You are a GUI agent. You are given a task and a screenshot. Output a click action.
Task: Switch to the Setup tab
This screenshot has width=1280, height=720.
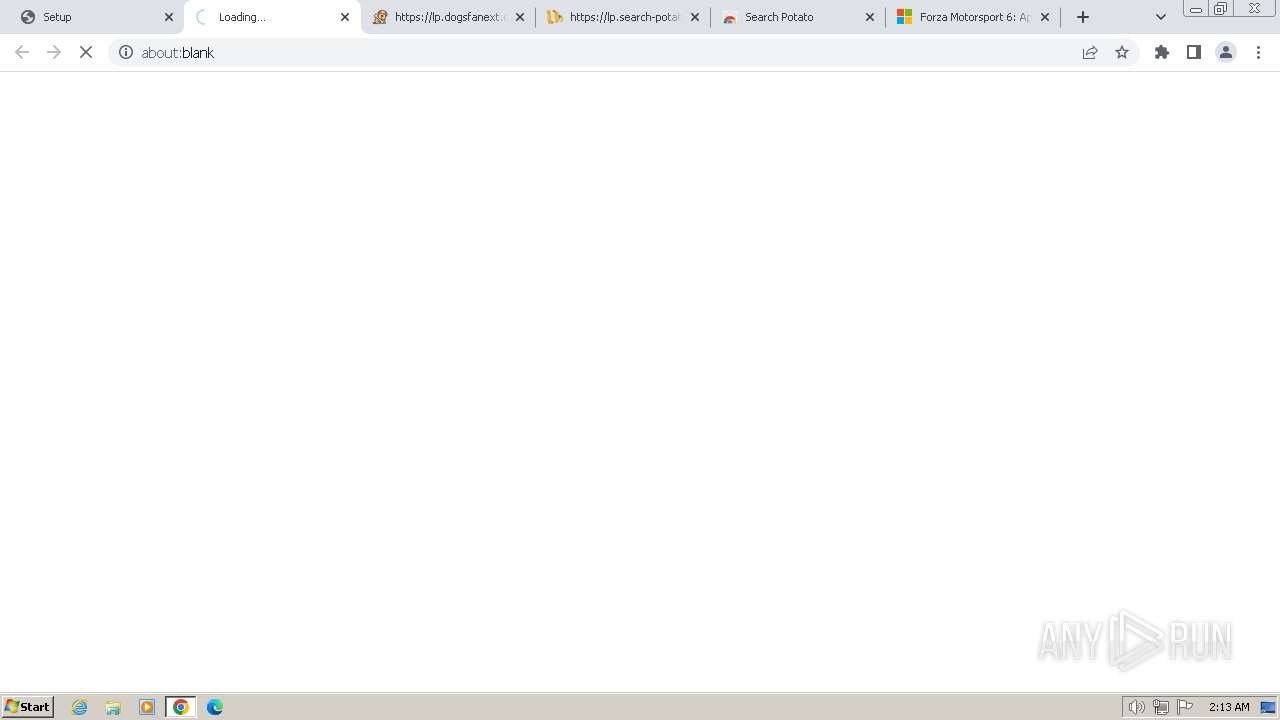coord(96,17)
